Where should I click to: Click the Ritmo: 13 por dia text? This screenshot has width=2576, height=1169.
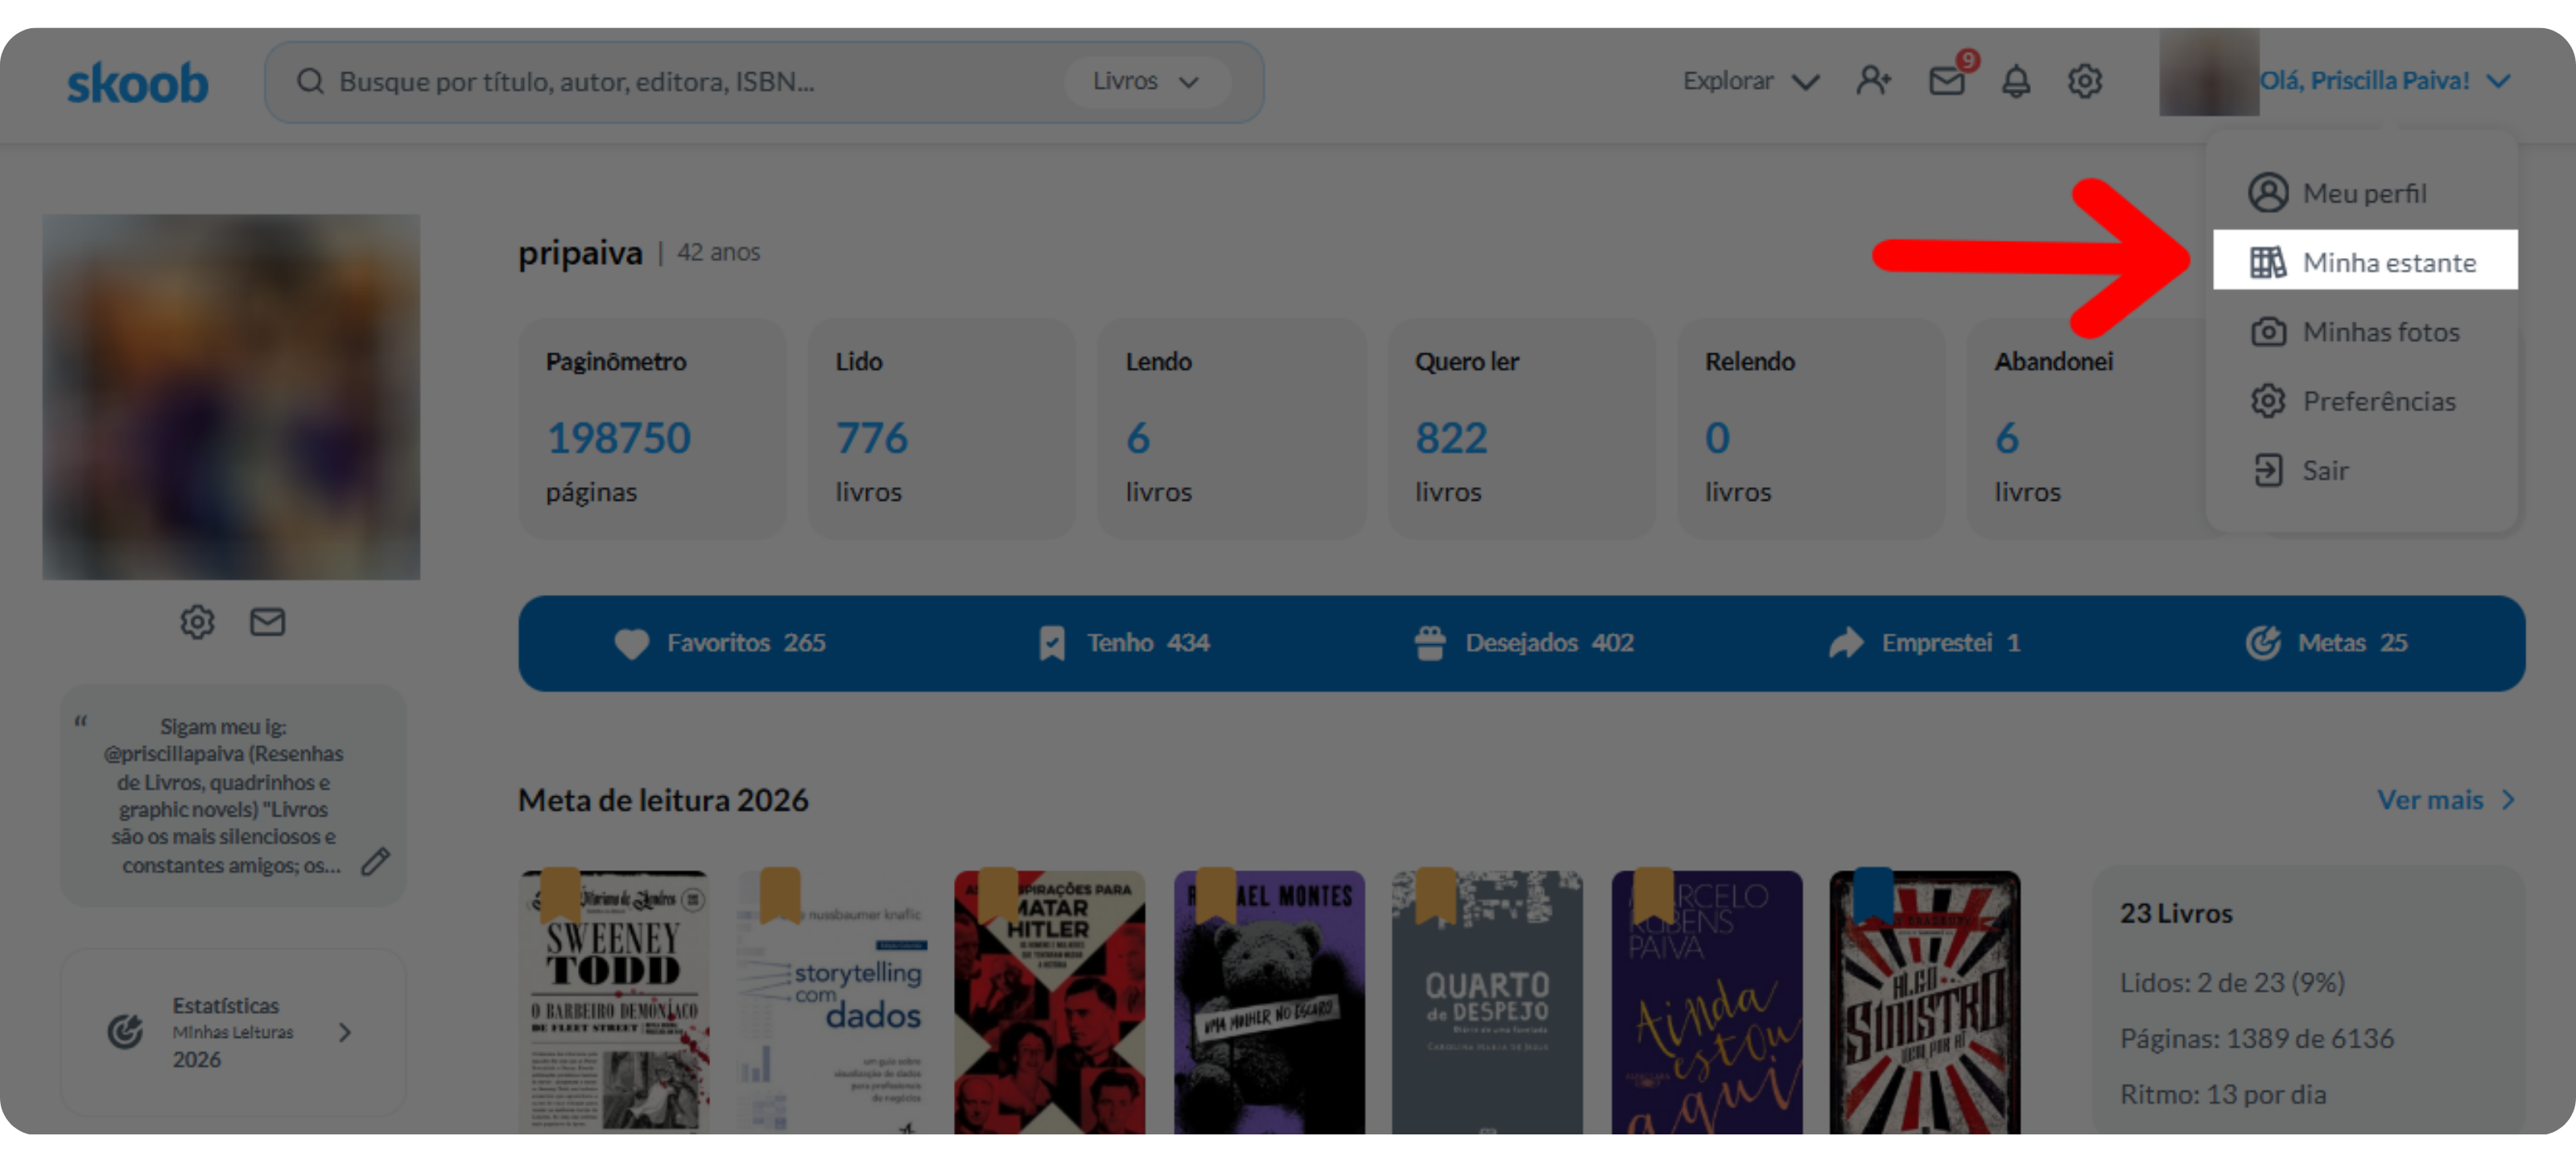tap(2223, 1095)
